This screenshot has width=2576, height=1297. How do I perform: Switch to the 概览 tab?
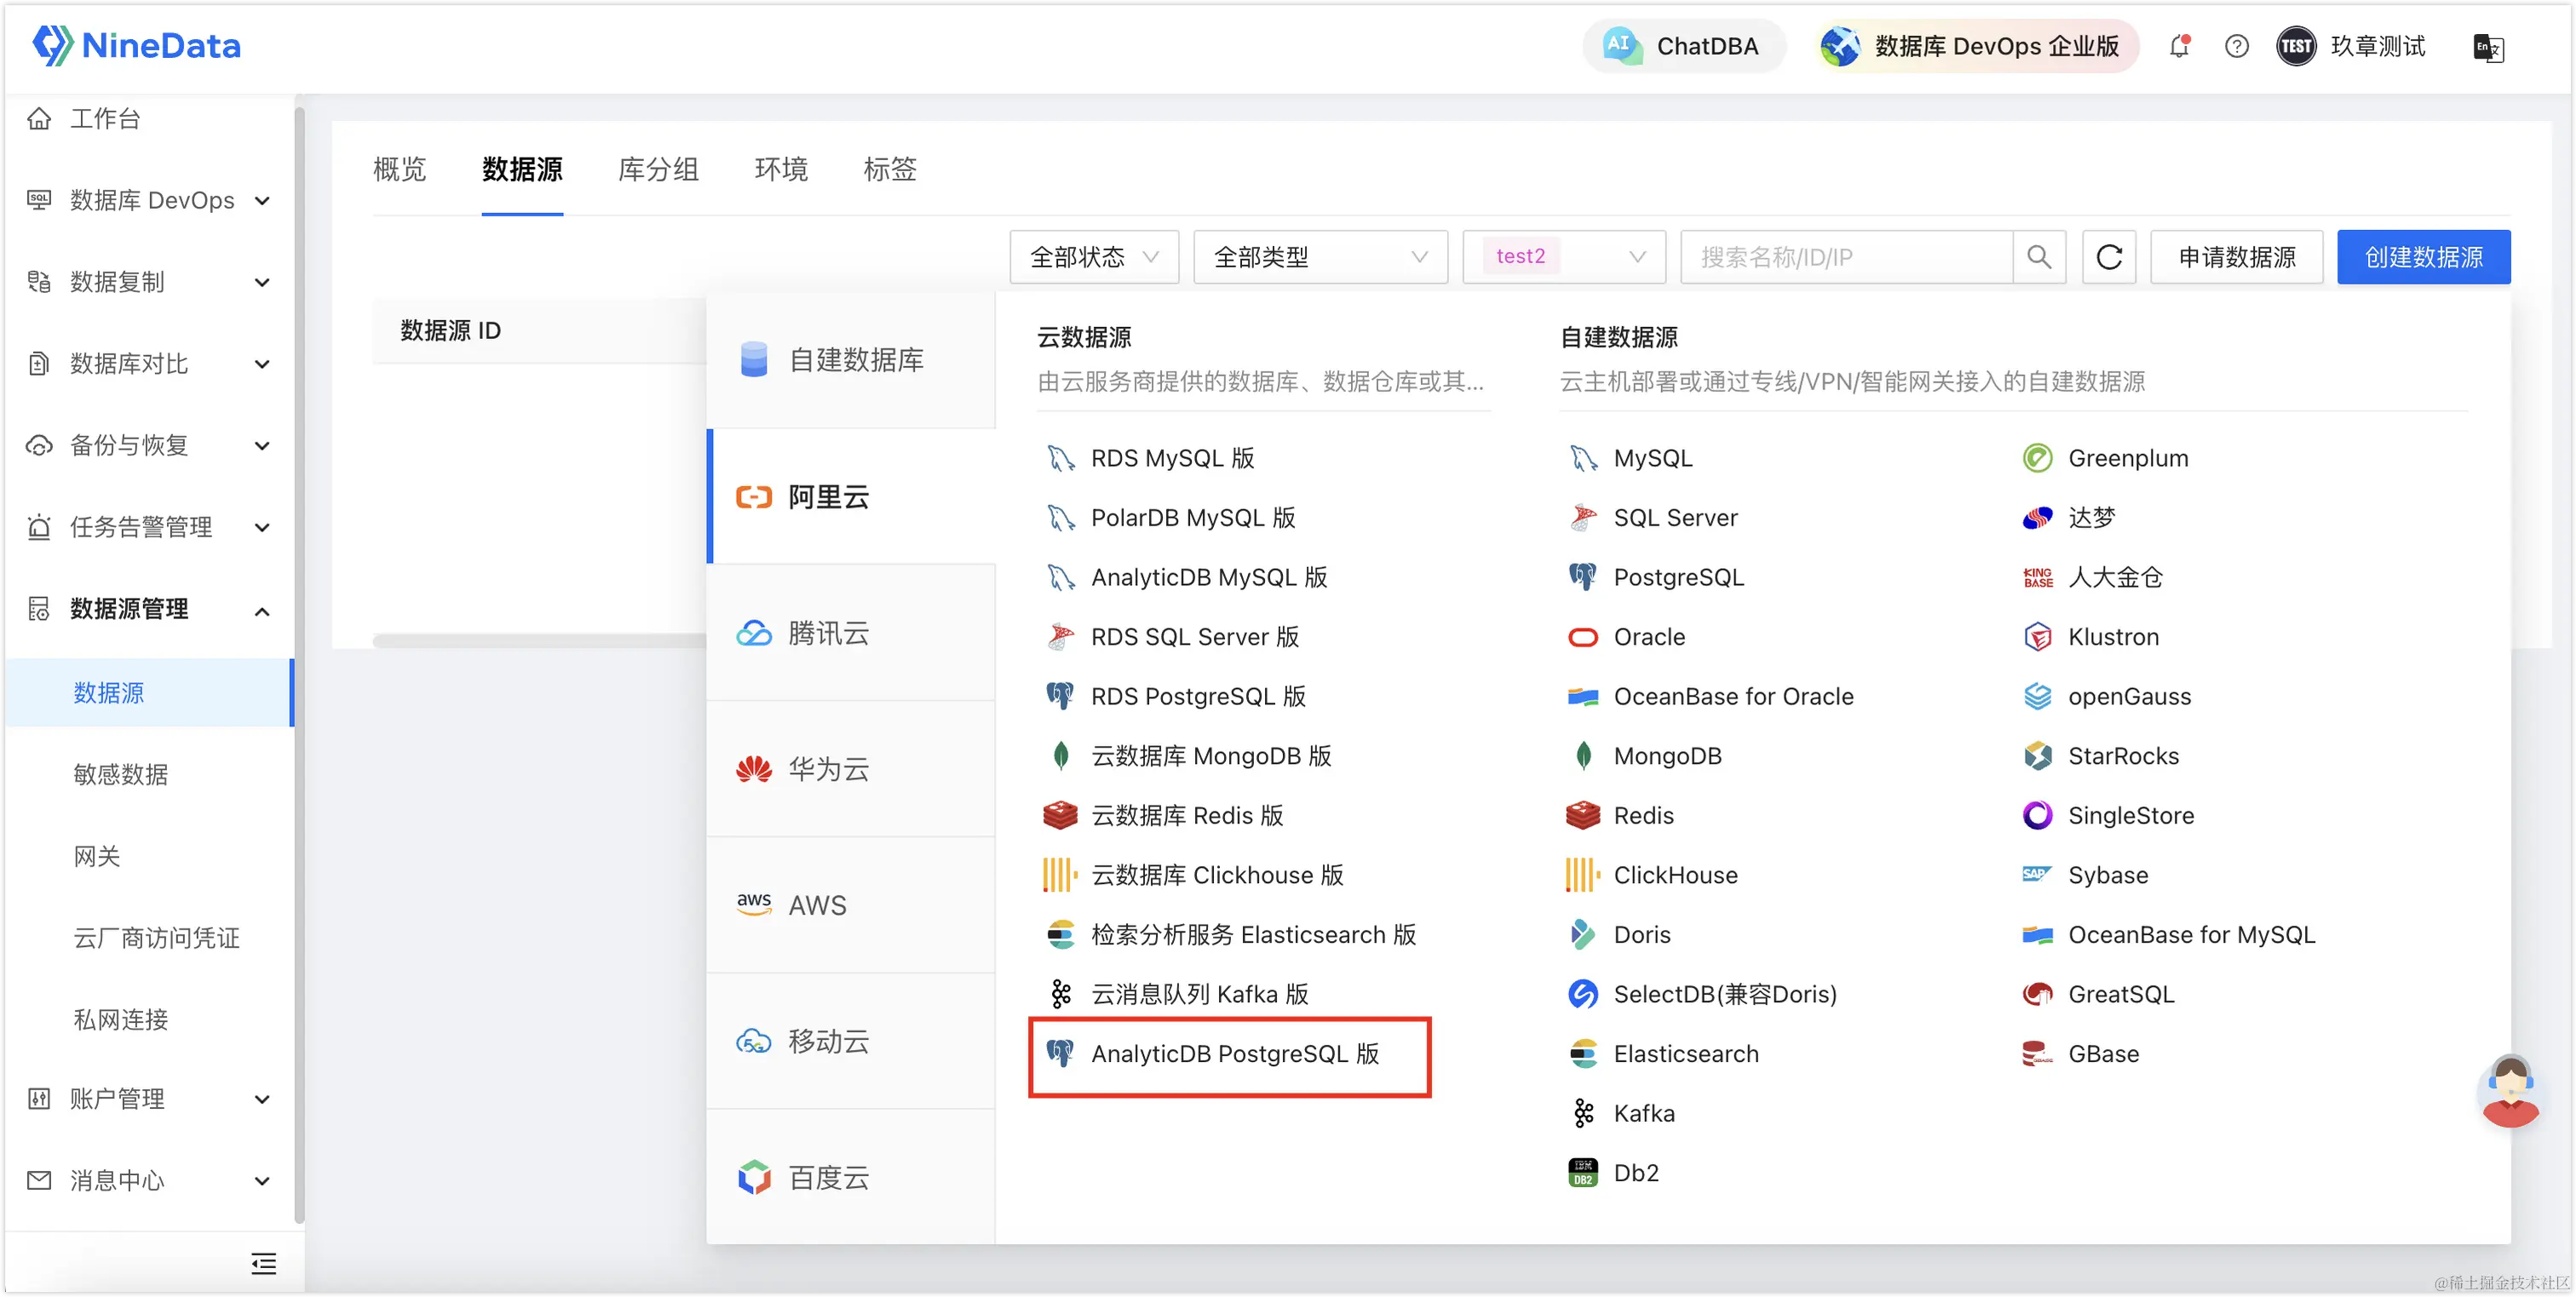pos(400,169)
